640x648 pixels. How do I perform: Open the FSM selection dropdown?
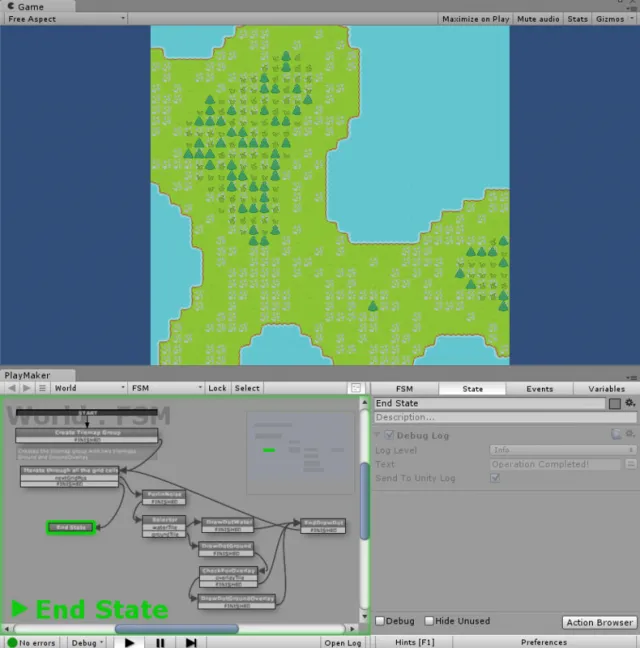[166, 388]
